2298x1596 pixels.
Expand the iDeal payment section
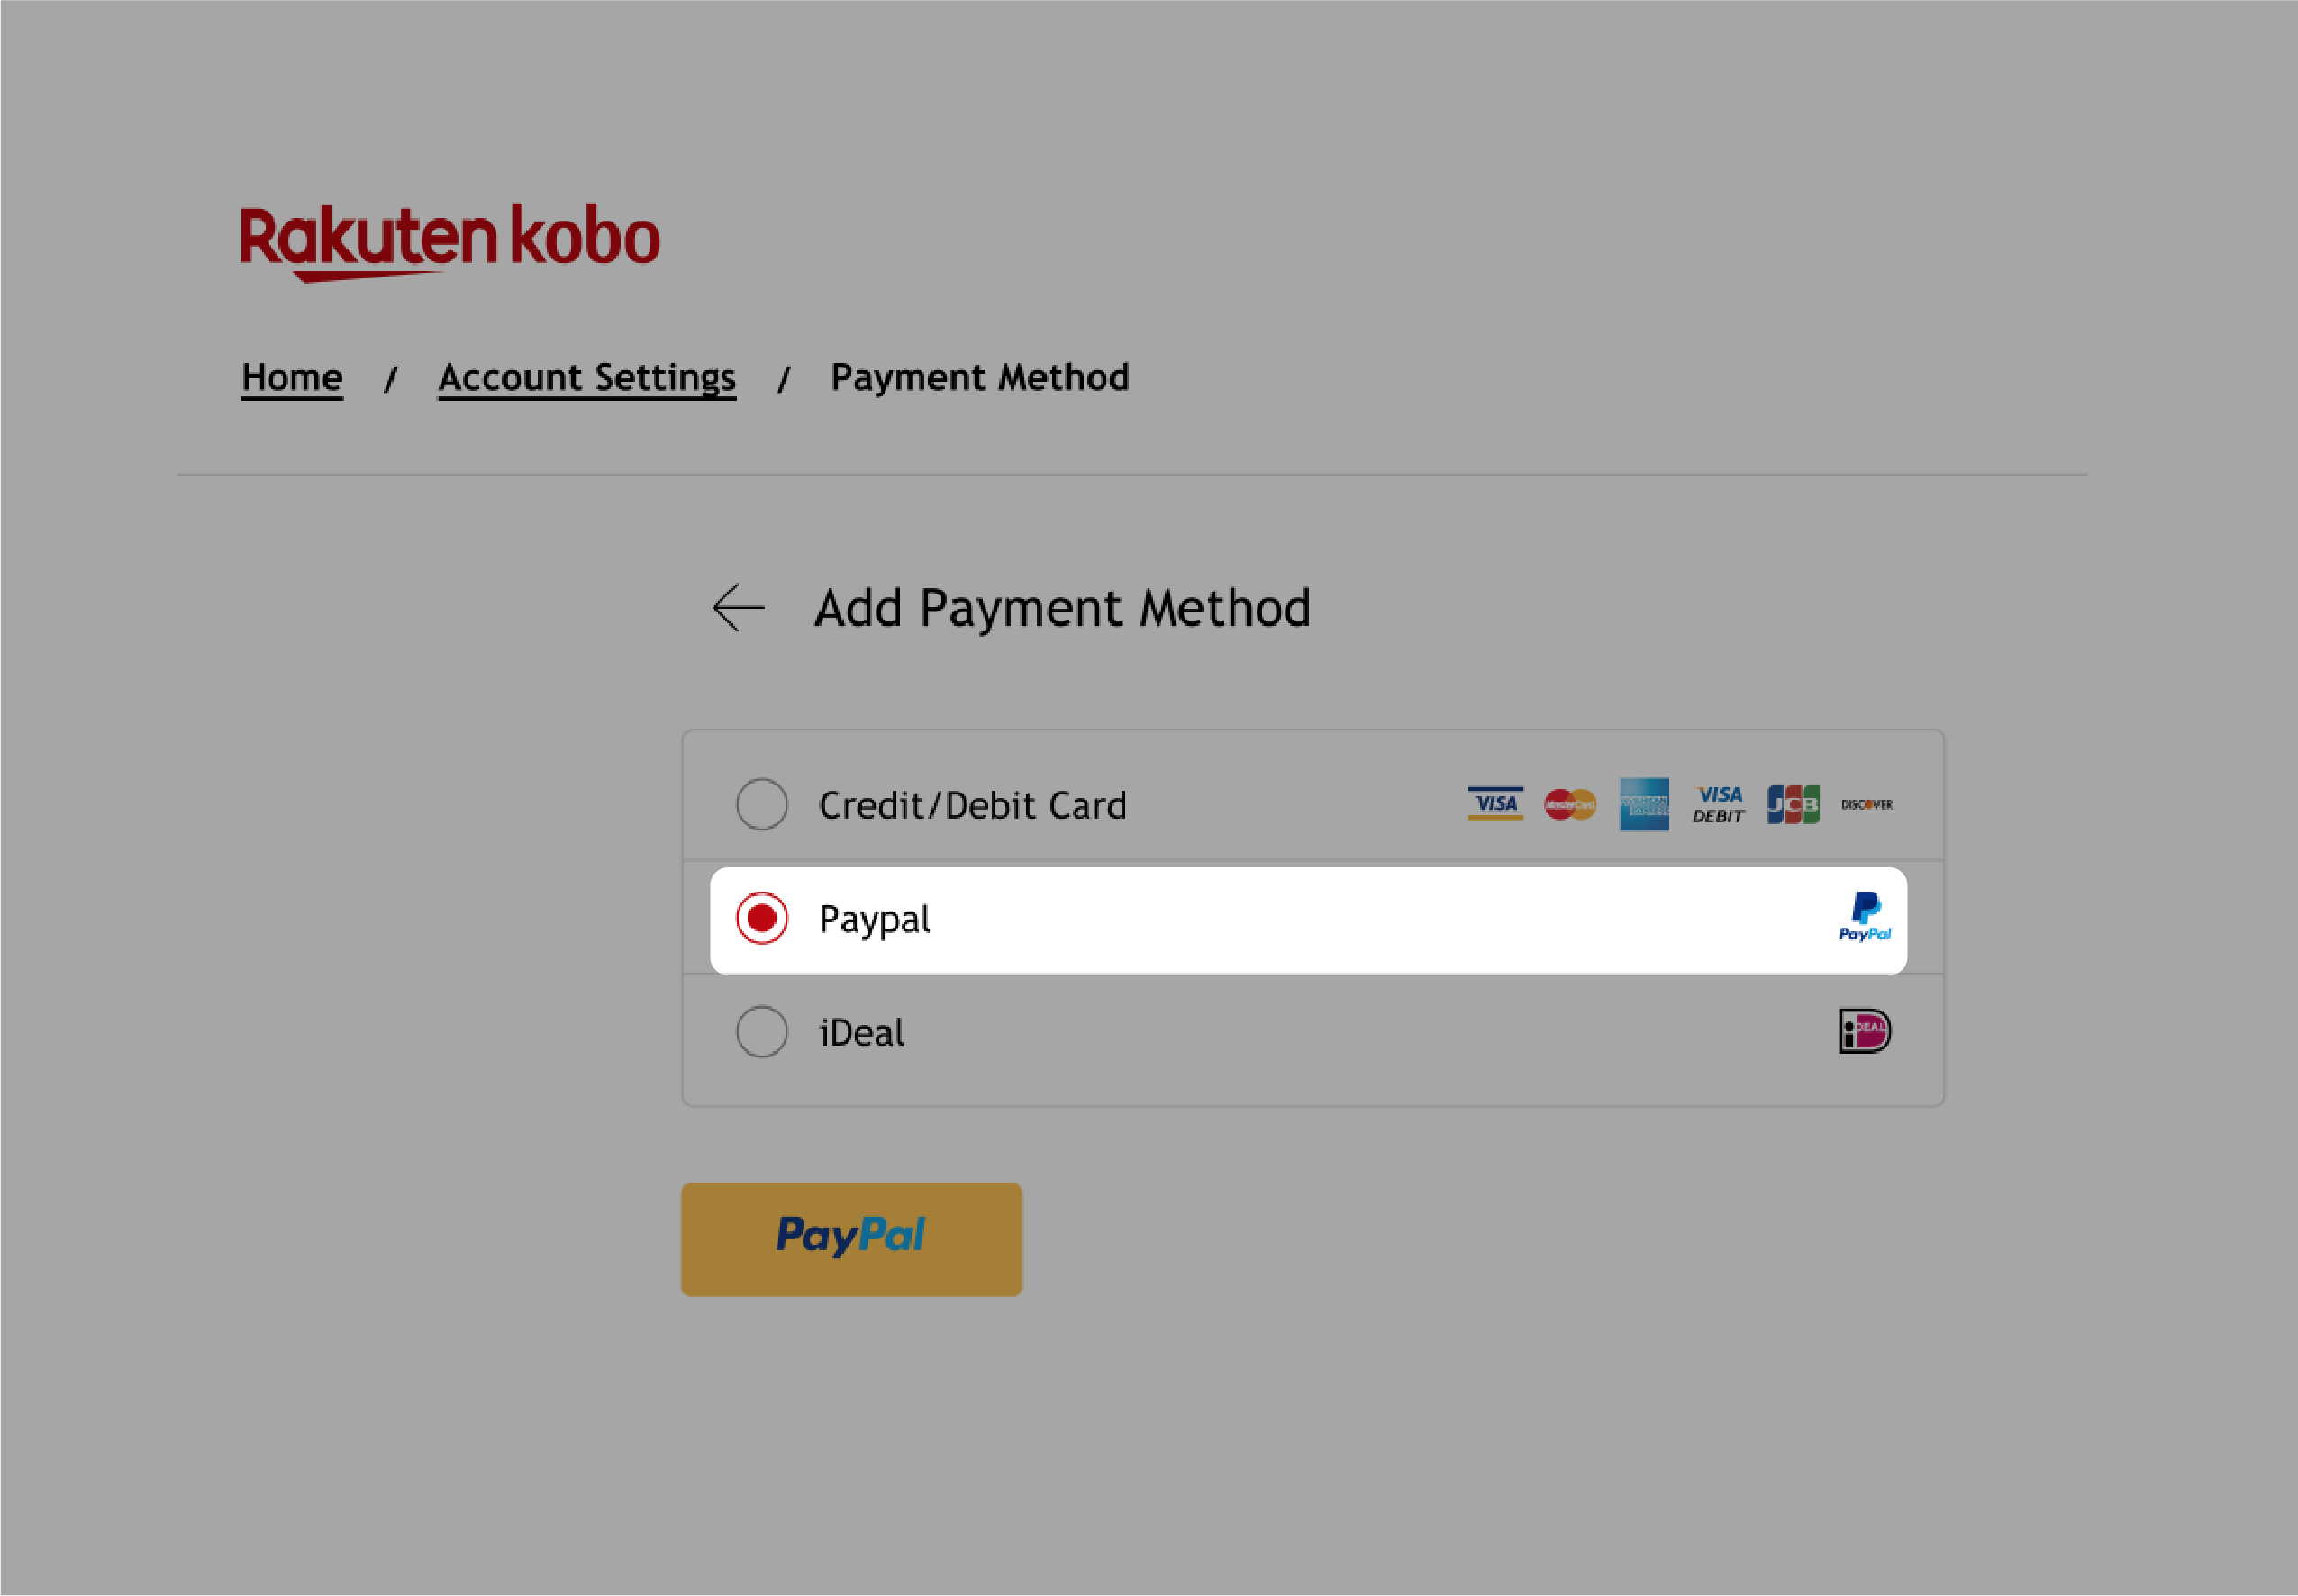tap(759, 1030)
